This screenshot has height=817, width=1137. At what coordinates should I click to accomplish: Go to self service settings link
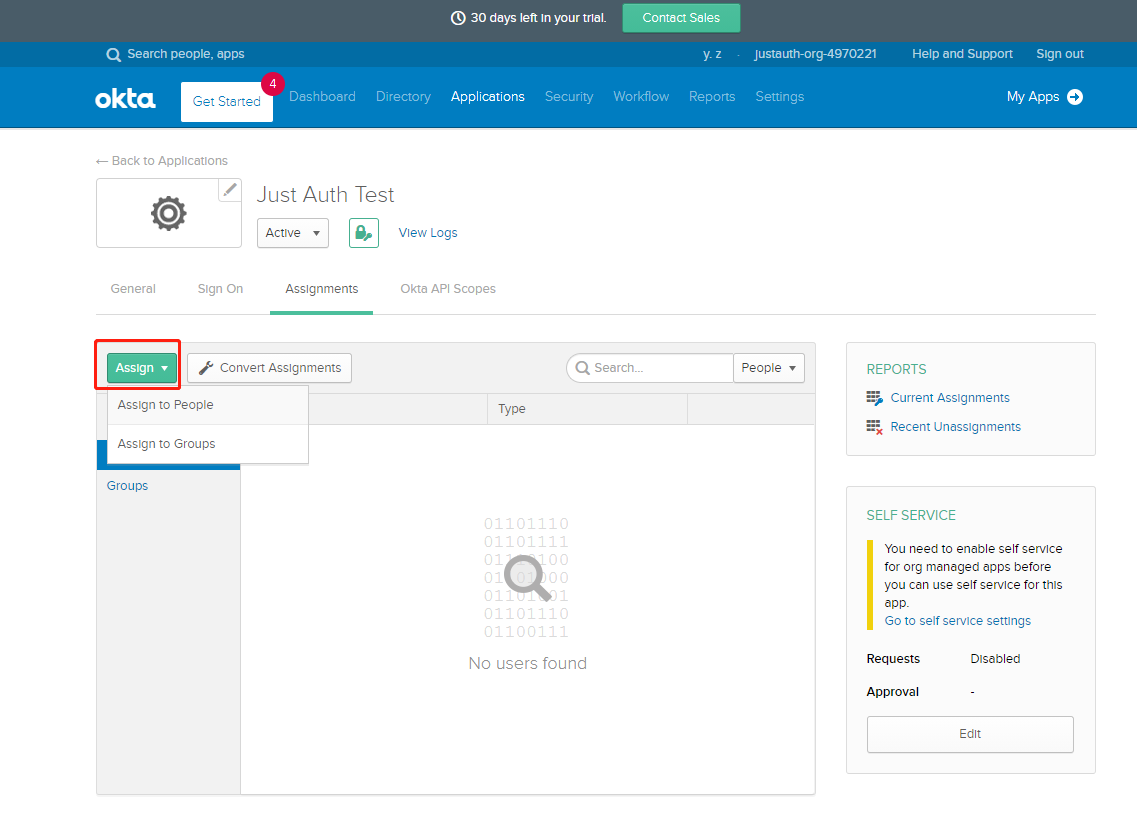pyautogui.click(x=957, y=621)
